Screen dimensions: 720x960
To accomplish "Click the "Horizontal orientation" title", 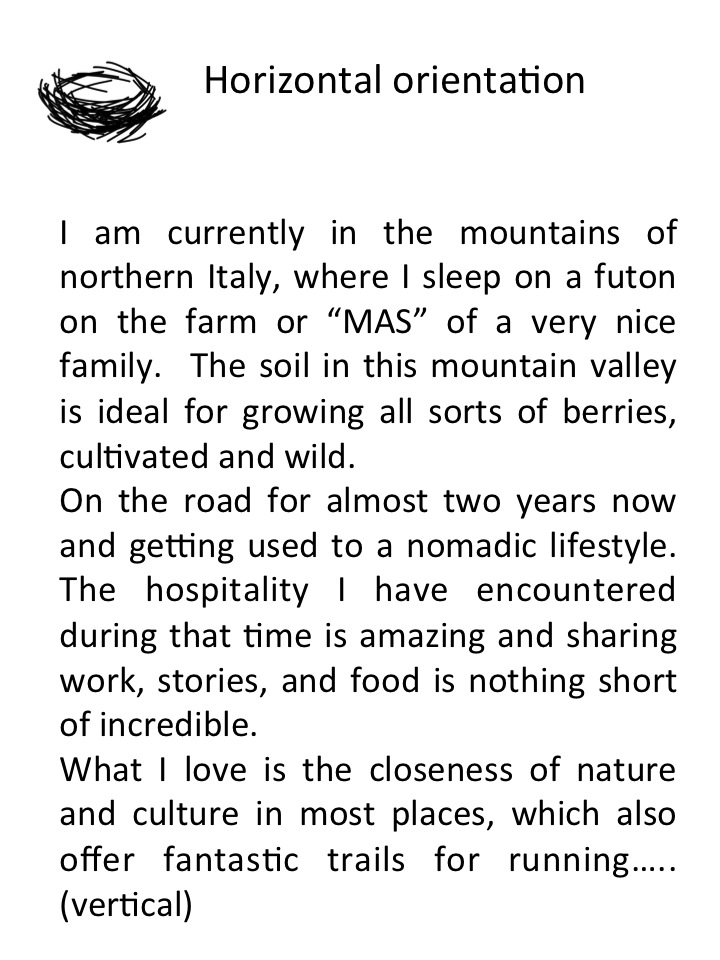I will click(x=394, y=80).
